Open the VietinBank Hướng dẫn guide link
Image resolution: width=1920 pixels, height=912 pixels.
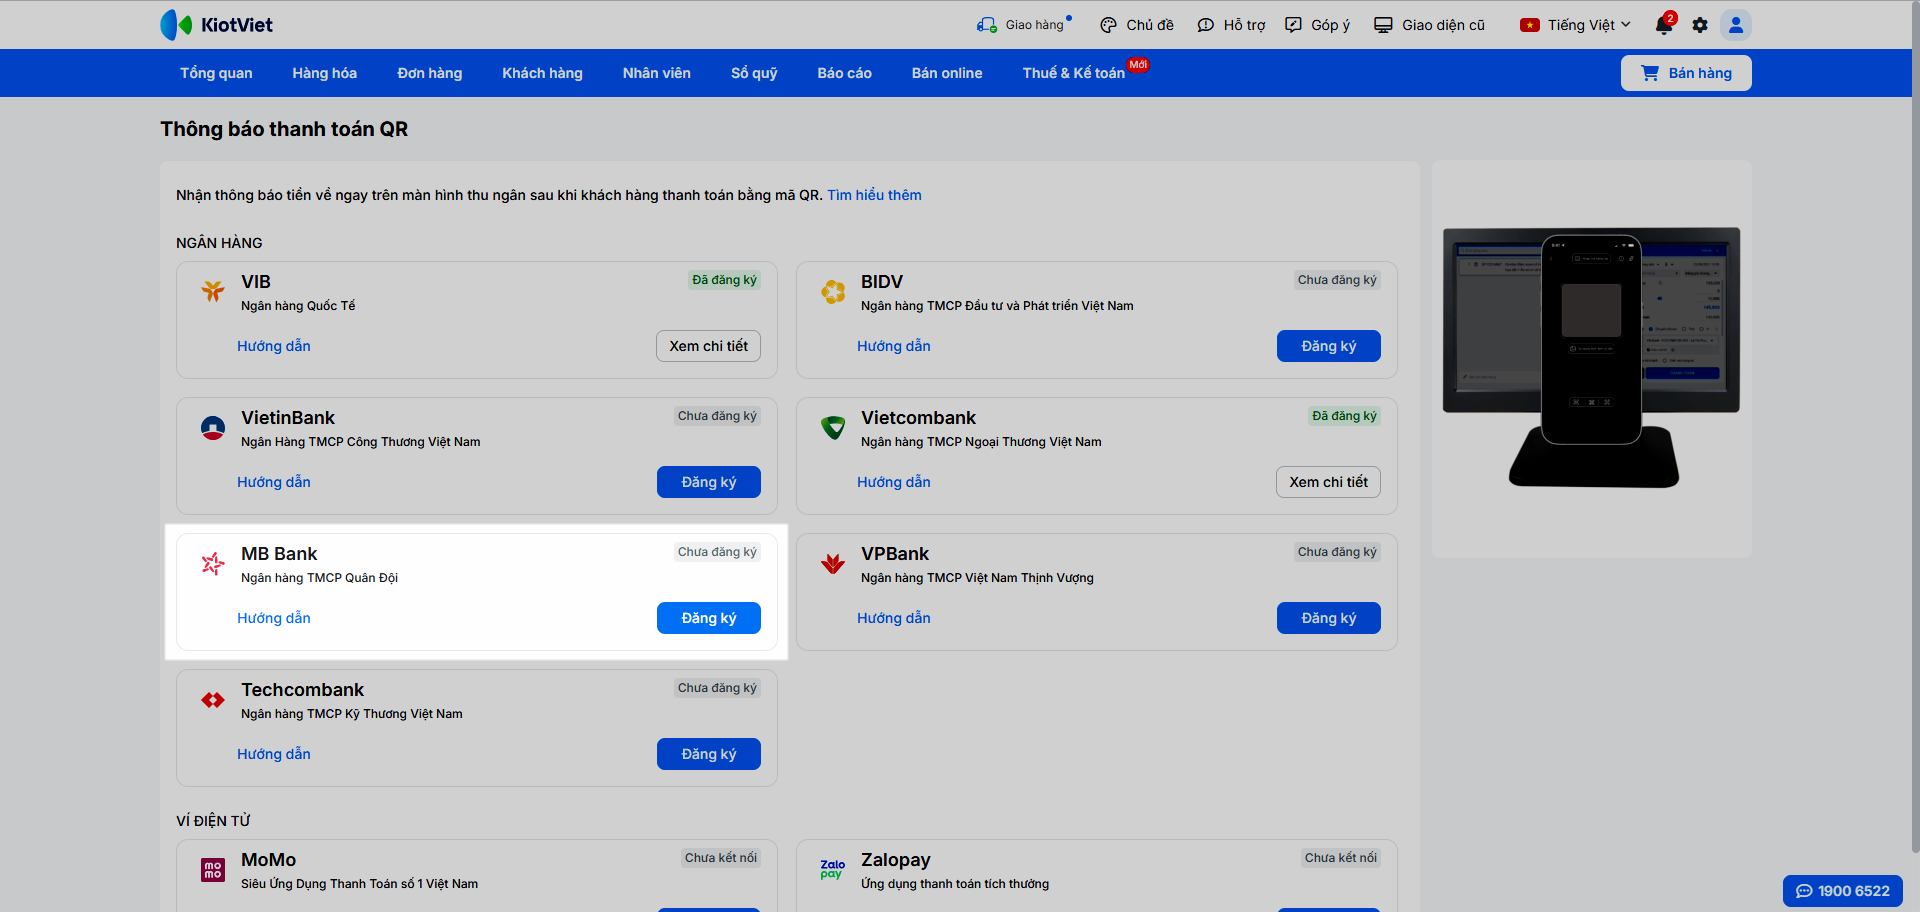click(274, 482)
